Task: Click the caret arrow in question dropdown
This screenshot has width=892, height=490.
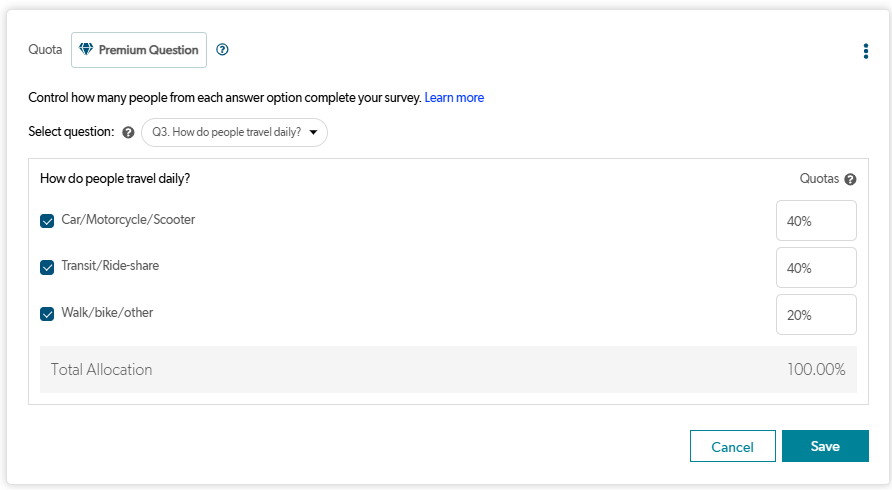Action: 313,132
